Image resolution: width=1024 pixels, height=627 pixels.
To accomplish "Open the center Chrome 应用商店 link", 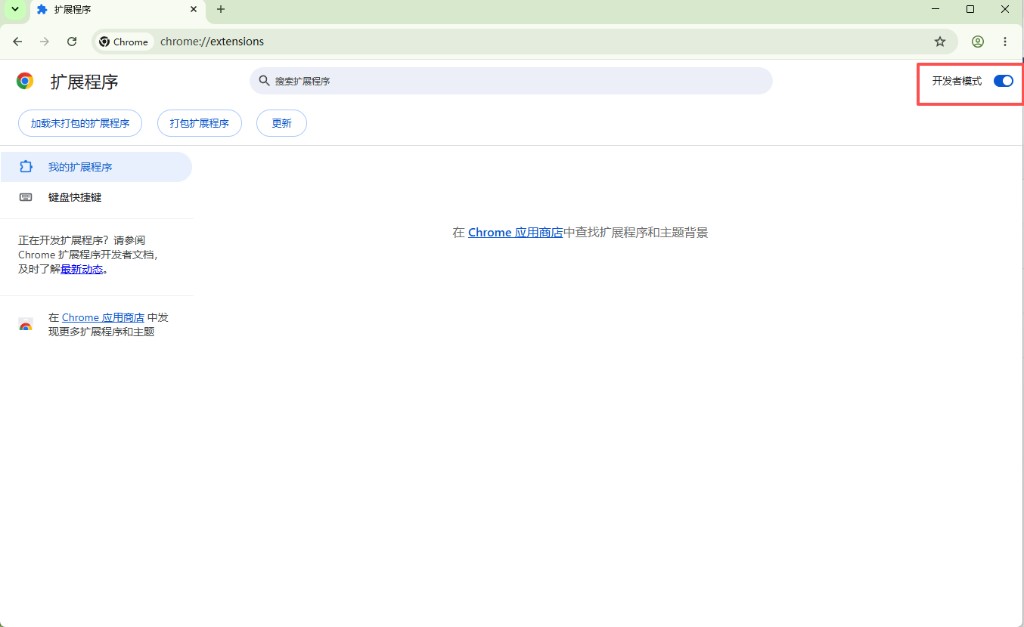I will tap(515, 233).
